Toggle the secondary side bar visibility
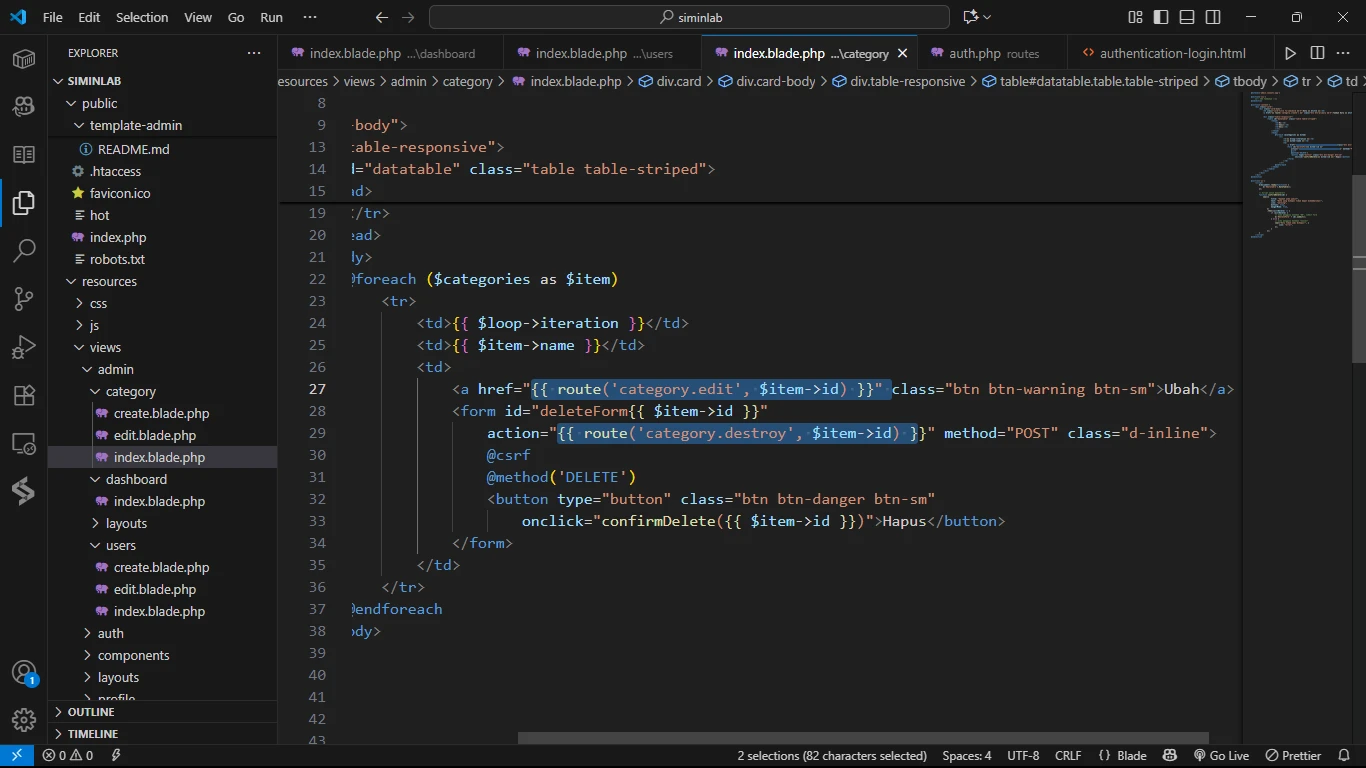 click(x=1213, y=17)
